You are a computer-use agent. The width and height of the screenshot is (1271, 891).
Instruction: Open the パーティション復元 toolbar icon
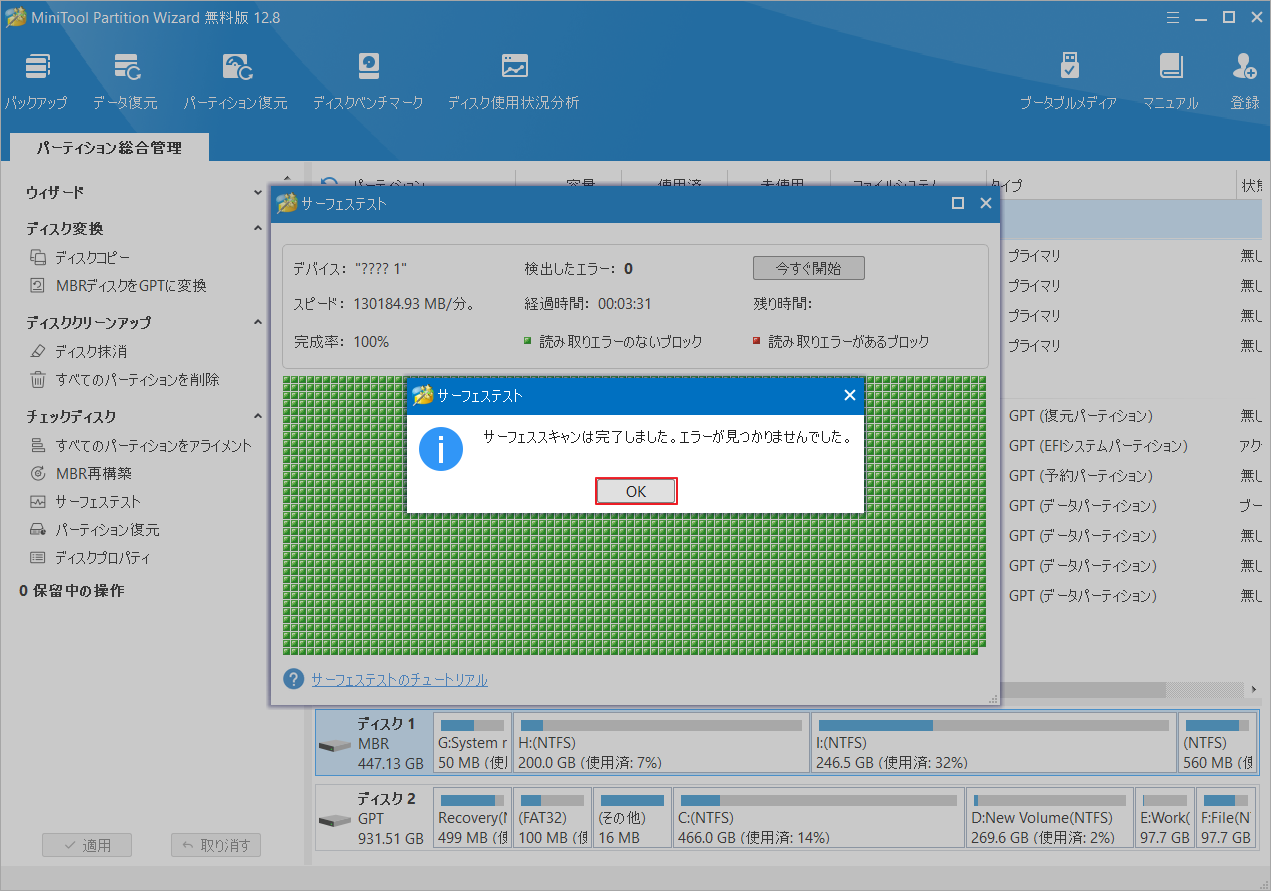pos(235,82)
